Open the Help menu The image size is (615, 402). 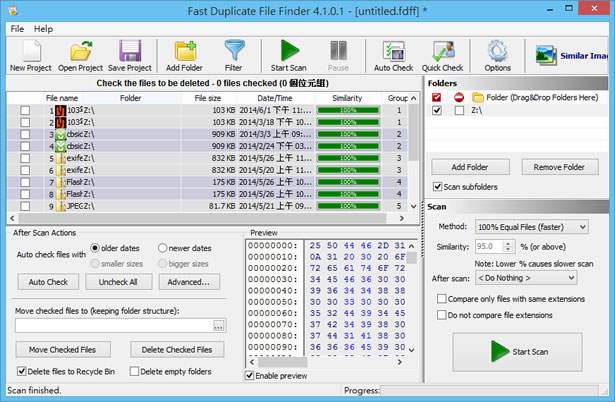point(43,28)
